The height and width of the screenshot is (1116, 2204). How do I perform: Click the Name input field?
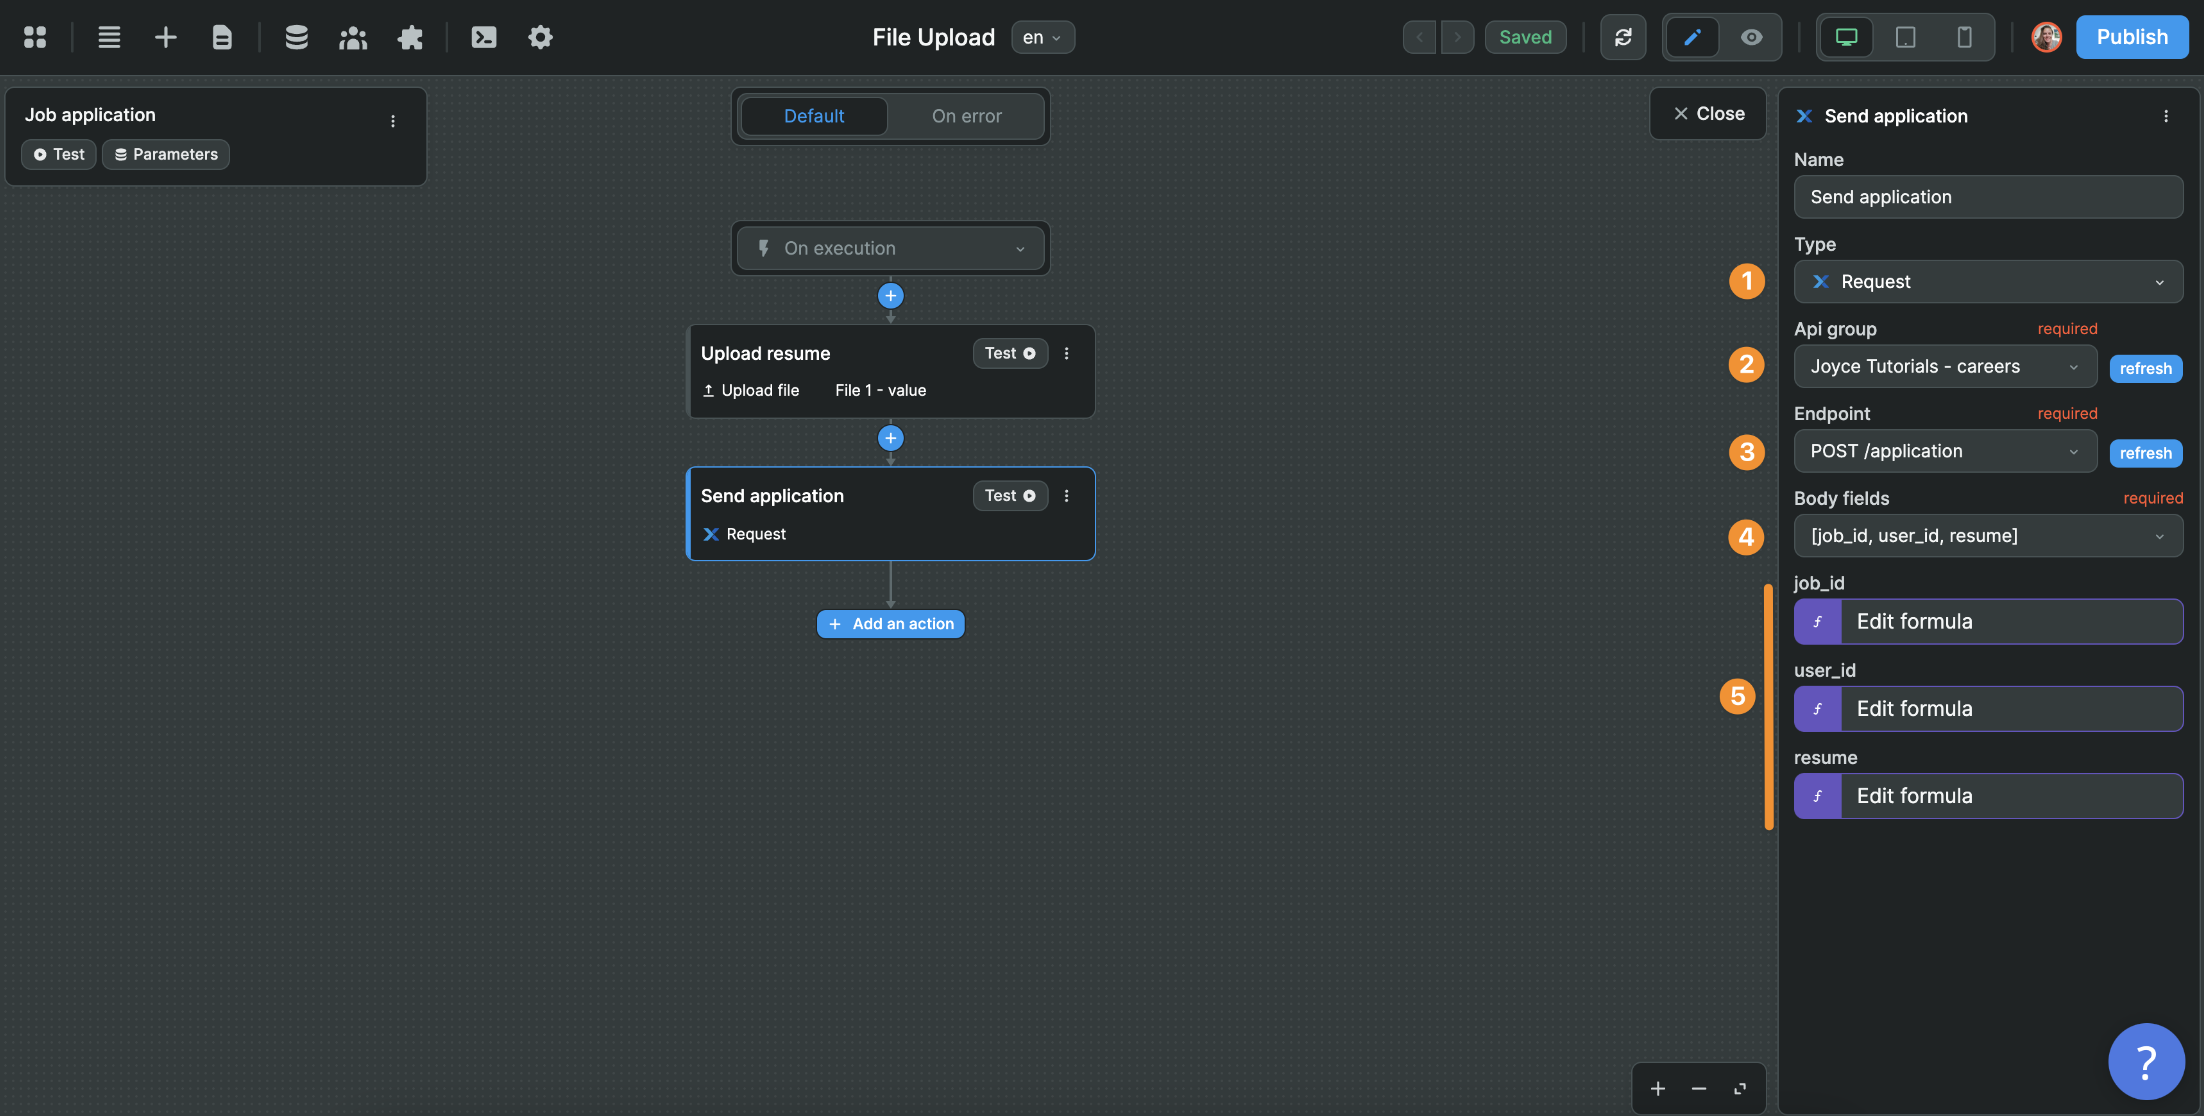click(x=1988, y=197)
